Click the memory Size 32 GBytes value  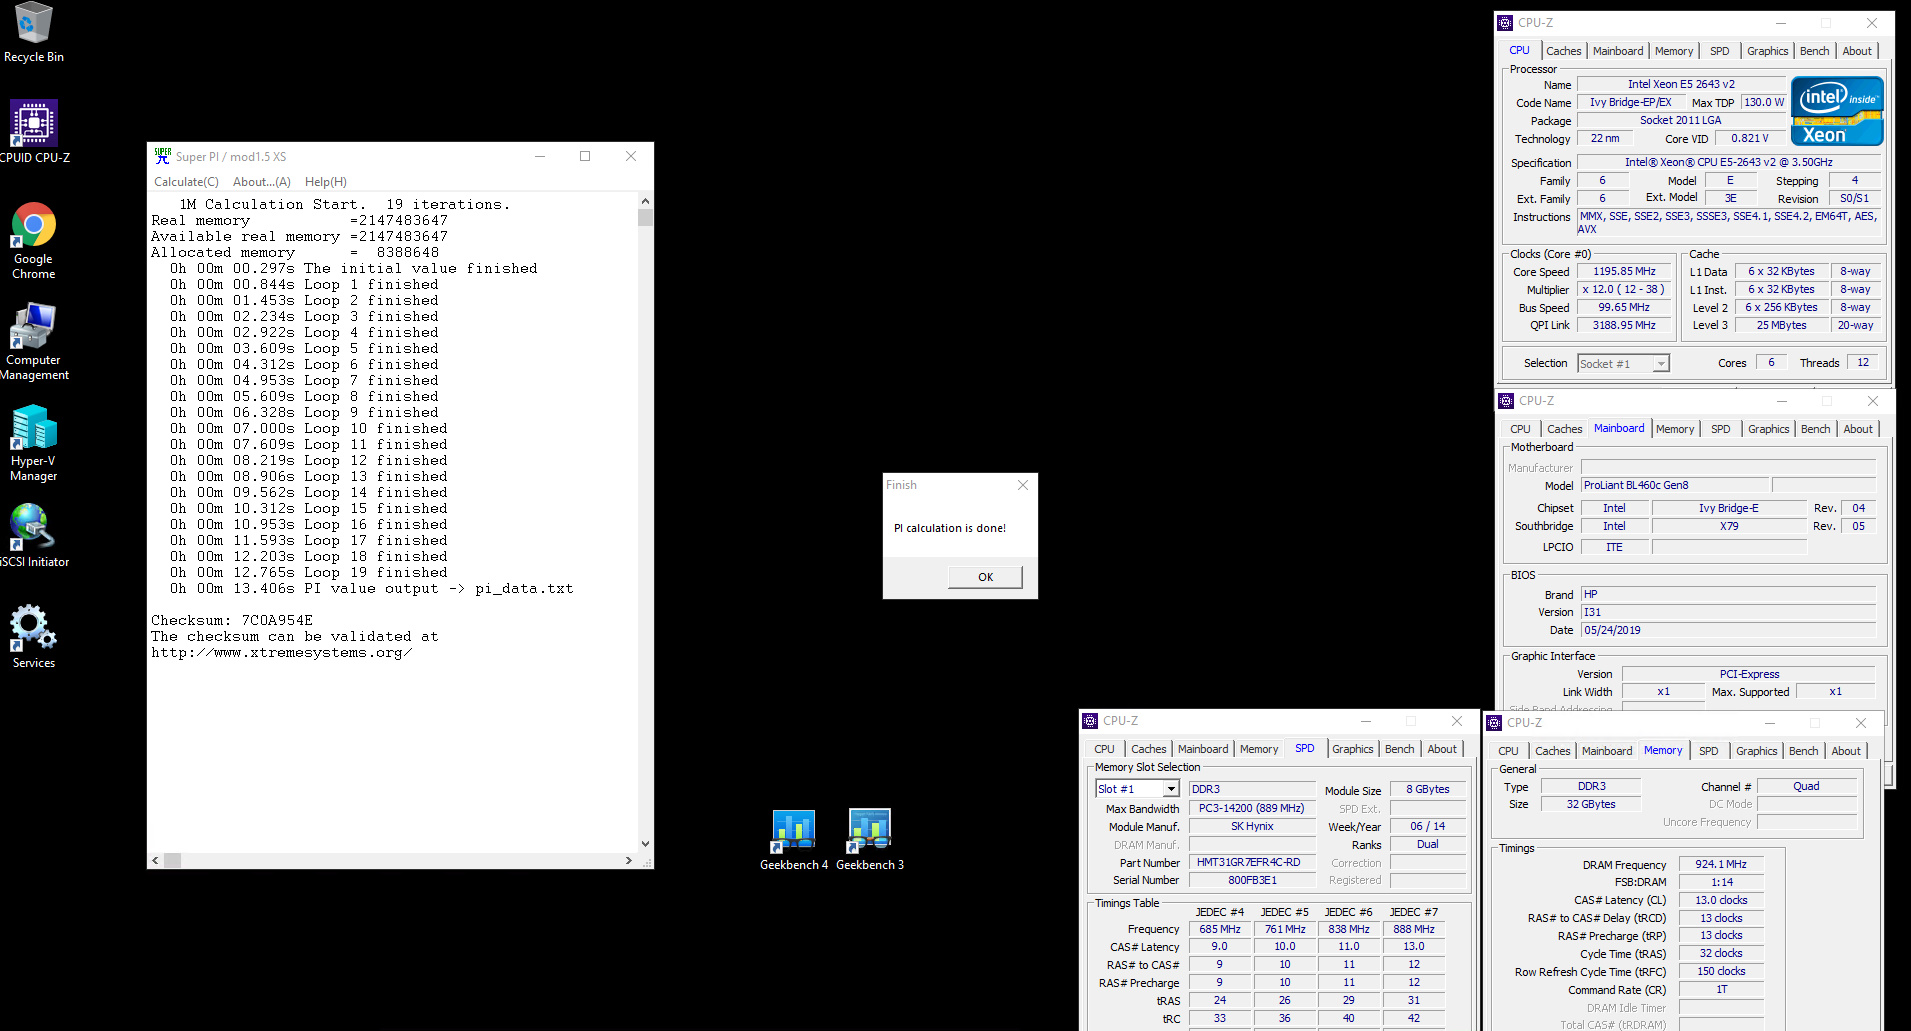[x=1590, y=805]
